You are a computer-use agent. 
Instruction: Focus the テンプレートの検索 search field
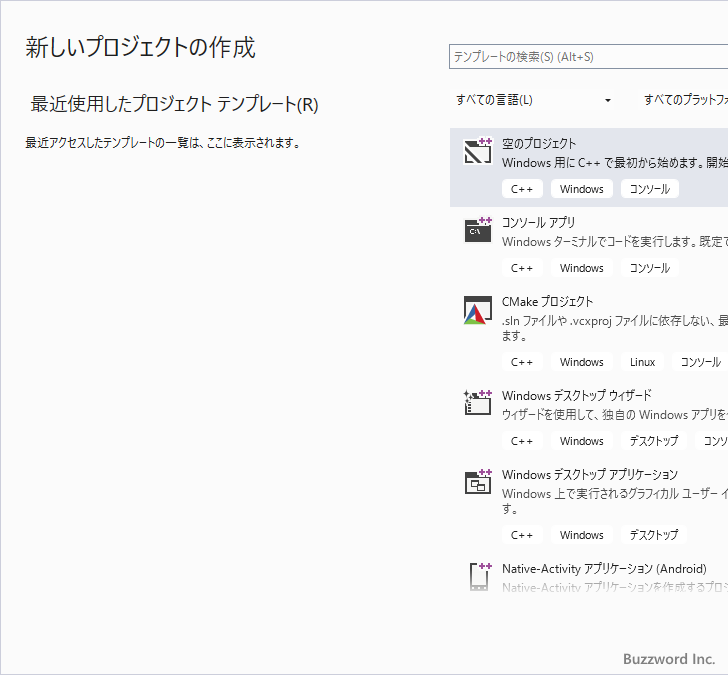[588, 57]
